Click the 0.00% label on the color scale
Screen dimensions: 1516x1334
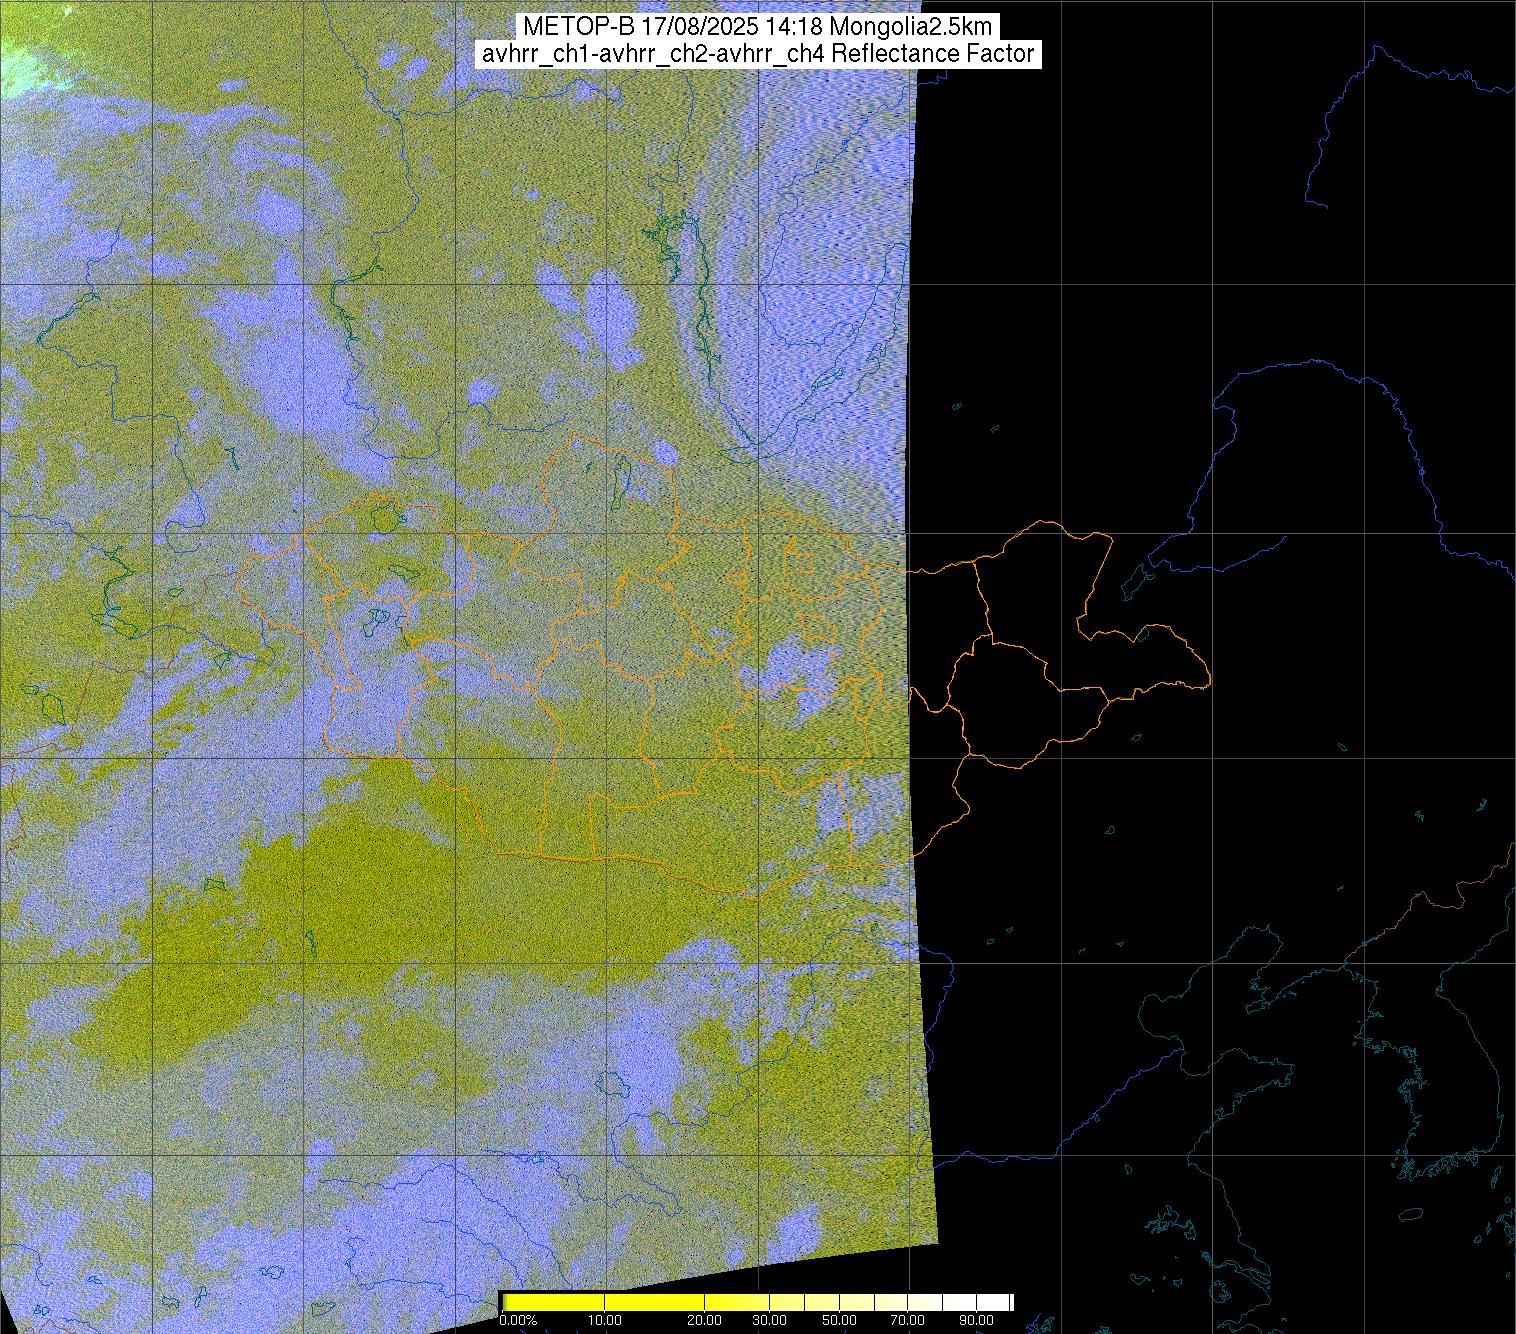point(518,1320)
